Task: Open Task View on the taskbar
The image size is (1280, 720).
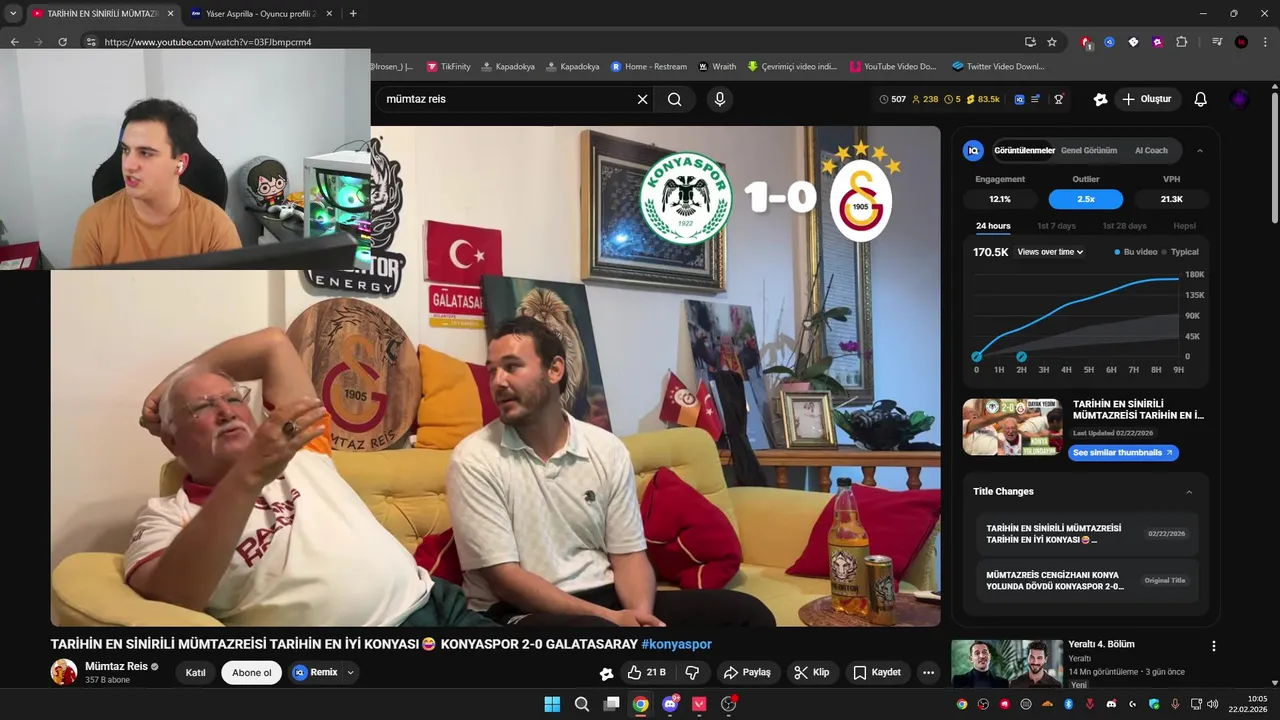Action: tap(611, 704)
